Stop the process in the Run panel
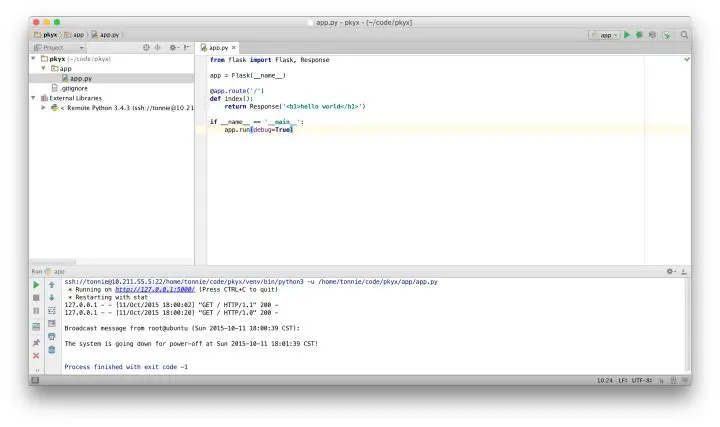The image size is (720, 427). point(36,298)
